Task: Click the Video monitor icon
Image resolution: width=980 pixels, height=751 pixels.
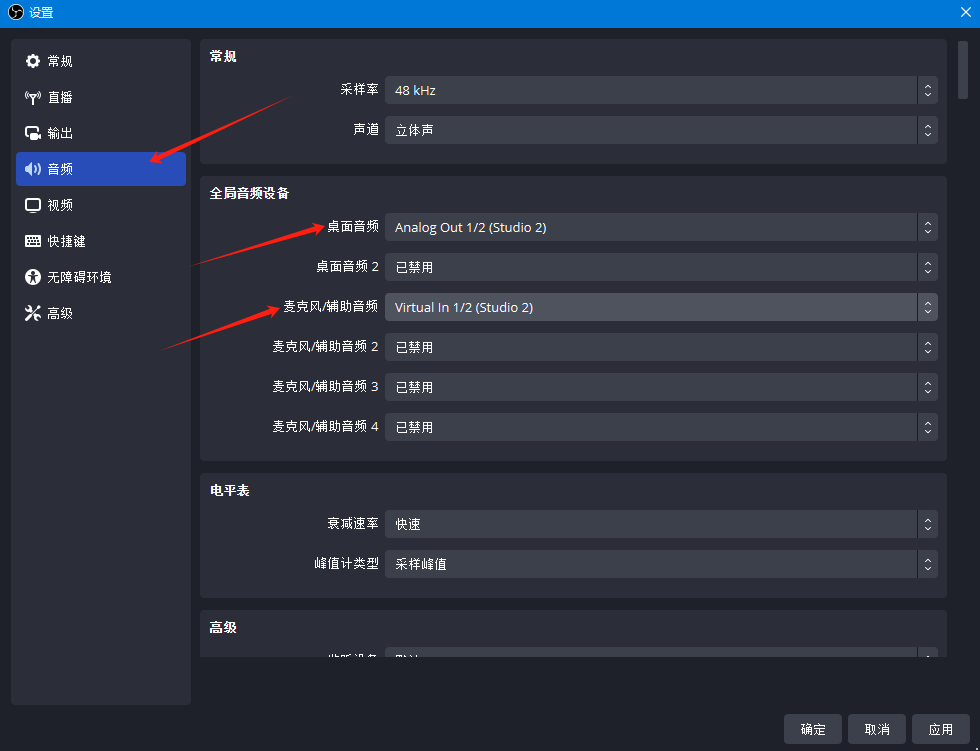Action: (x=33, y=205)
